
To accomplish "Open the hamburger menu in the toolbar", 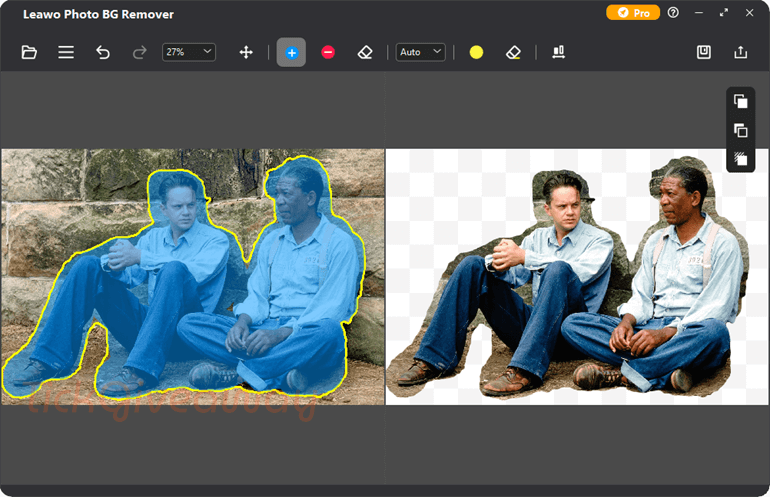I will coord(66,52).
